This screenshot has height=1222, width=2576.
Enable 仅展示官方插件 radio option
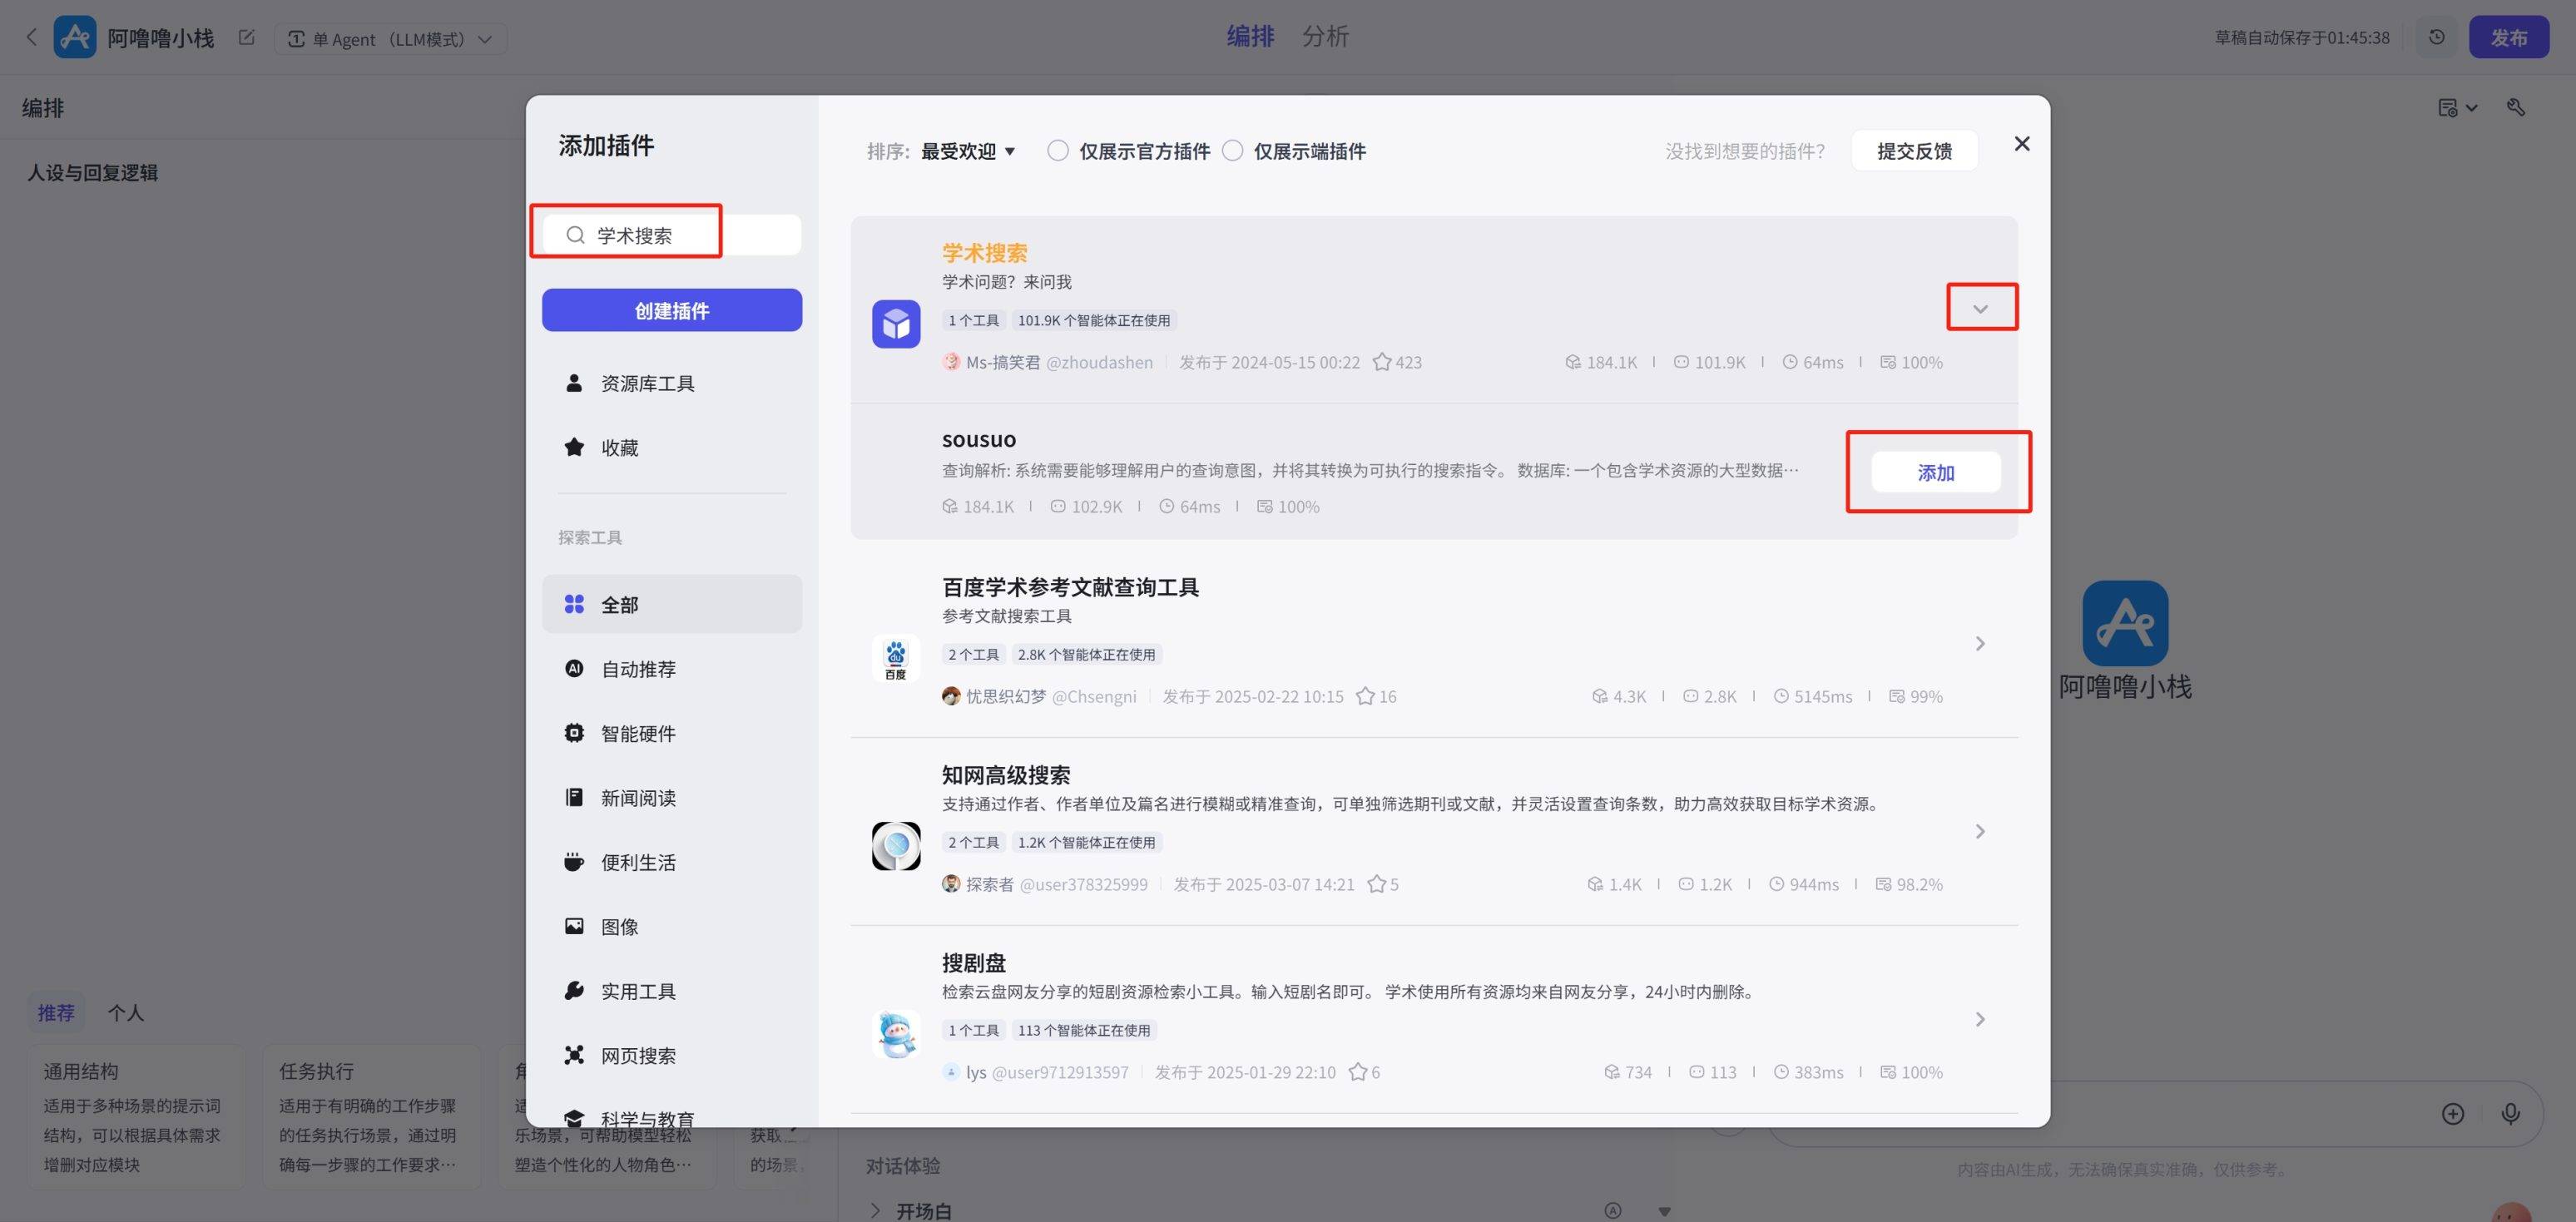click(1057, 151)
